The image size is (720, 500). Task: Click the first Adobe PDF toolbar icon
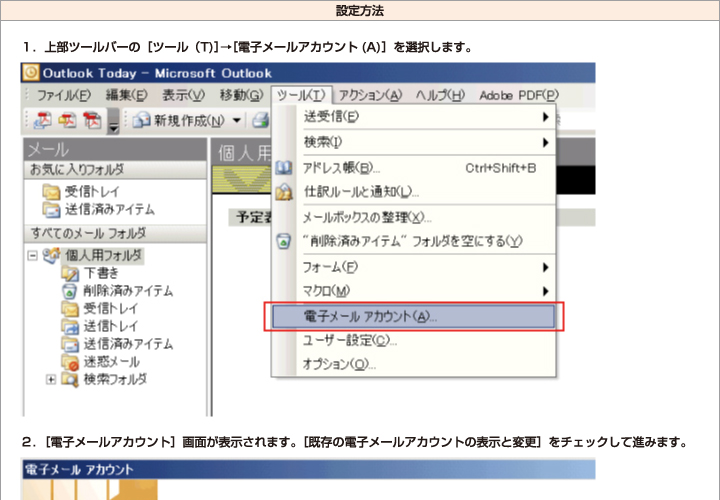43,120
